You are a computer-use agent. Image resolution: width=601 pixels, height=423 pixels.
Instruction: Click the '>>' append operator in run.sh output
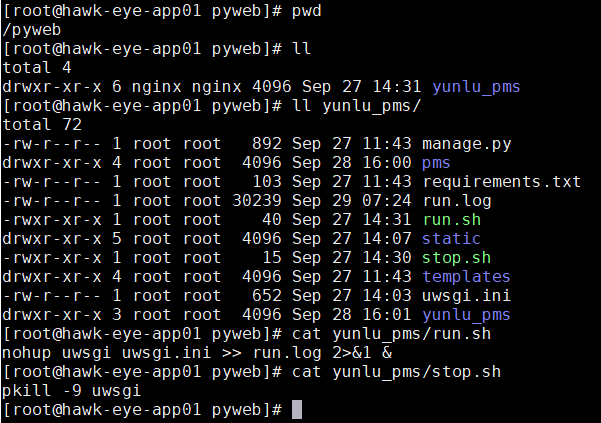click(232, 353)
